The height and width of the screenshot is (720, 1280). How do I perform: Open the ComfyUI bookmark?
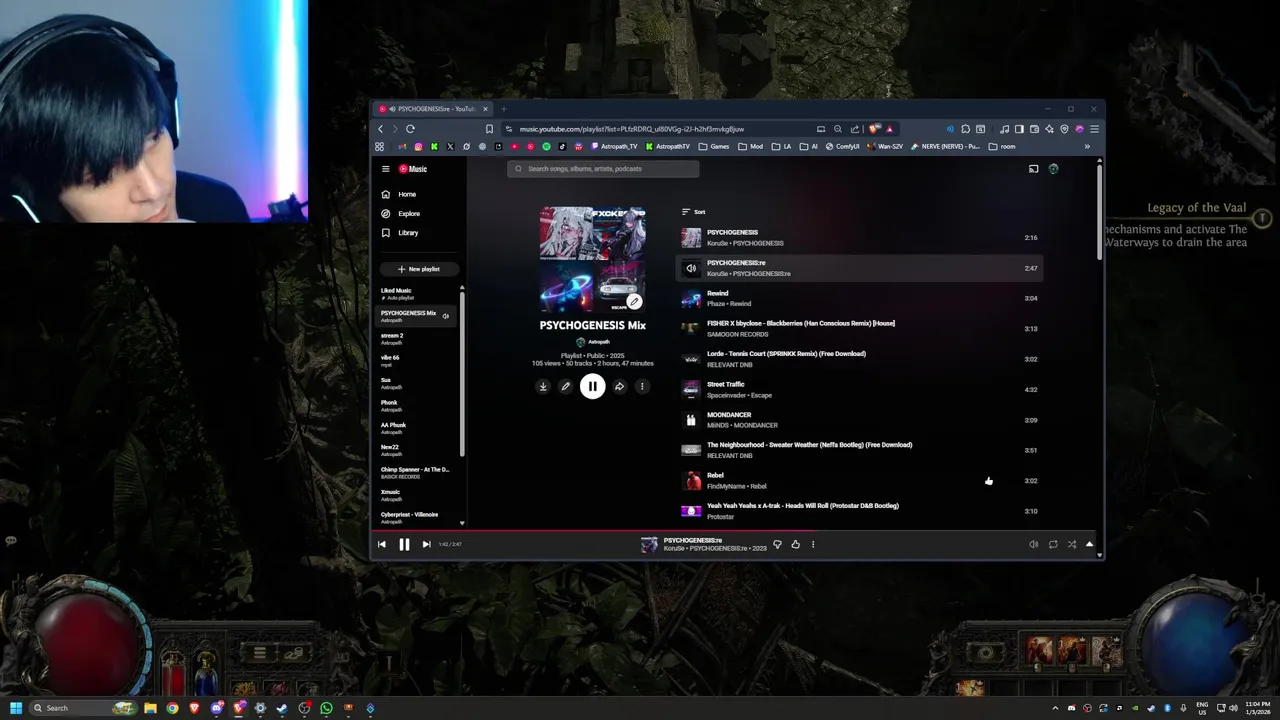point(842,147)
